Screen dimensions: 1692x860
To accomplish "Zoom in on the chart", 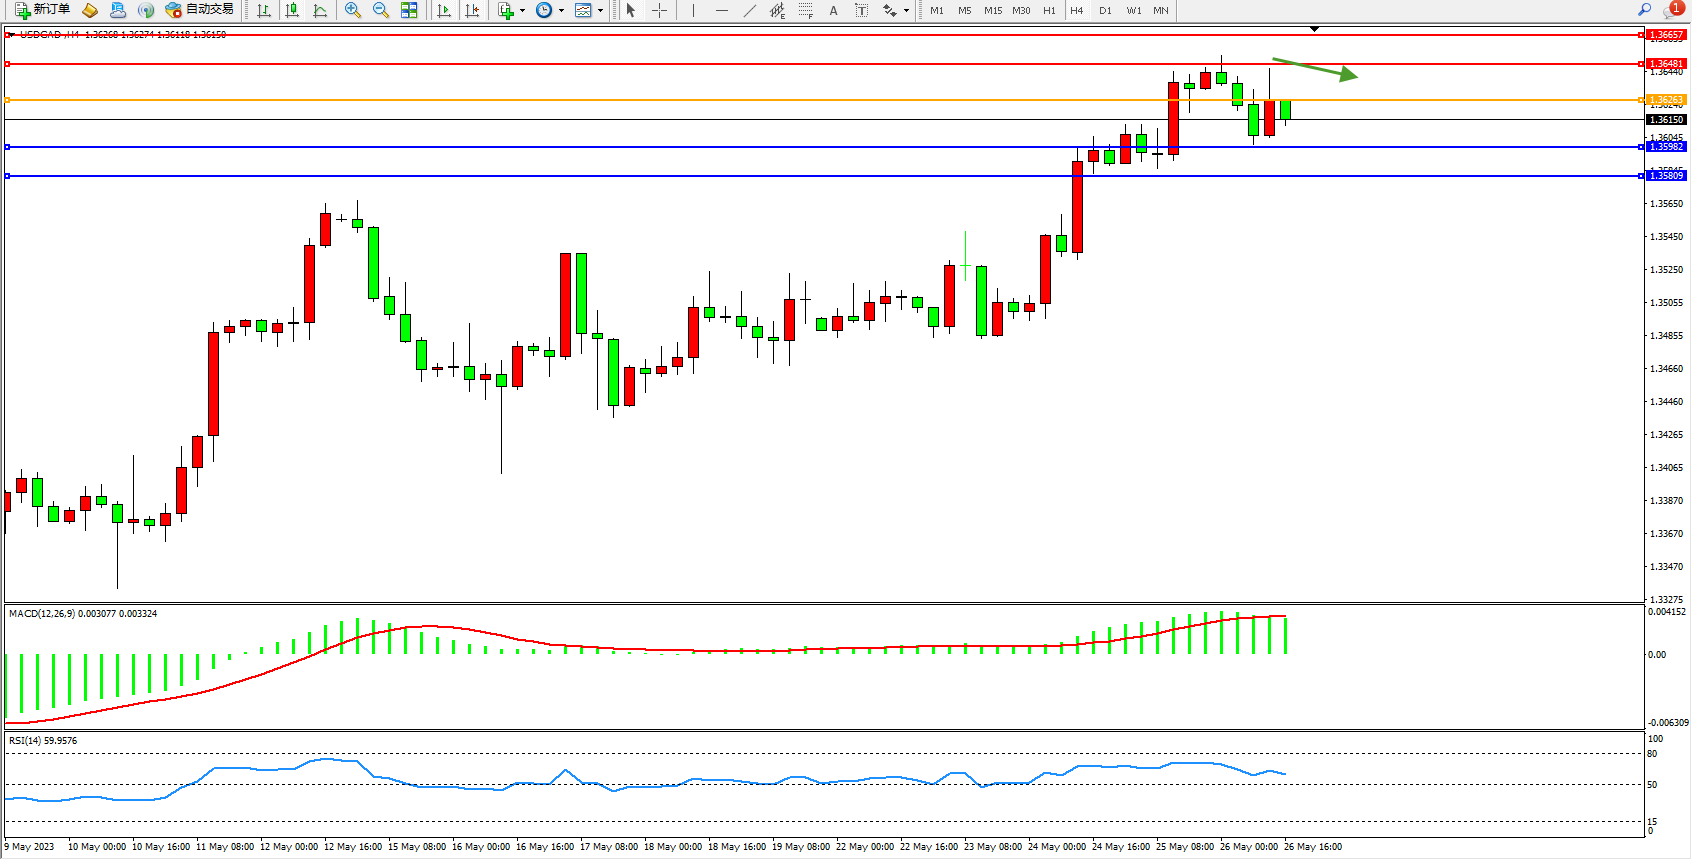I will click(x=353, y=10).
